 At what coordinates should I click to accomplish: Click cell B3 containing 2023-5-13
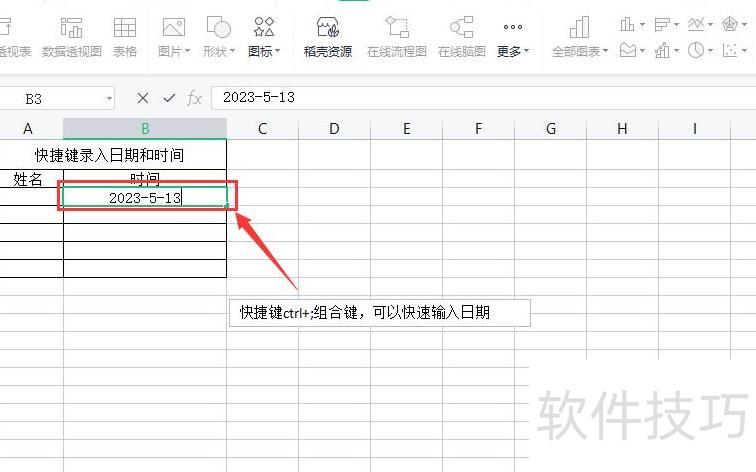click(145, 197)
